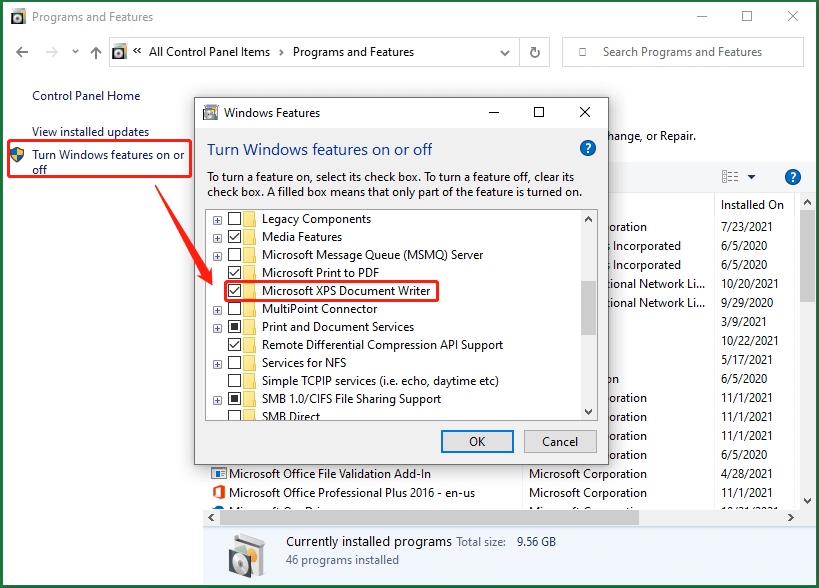Image resolution: width=819 pixels, height=588 pixels.
Task: Click the horizontal scroll right arrow
Action: [x=791, y=518]
